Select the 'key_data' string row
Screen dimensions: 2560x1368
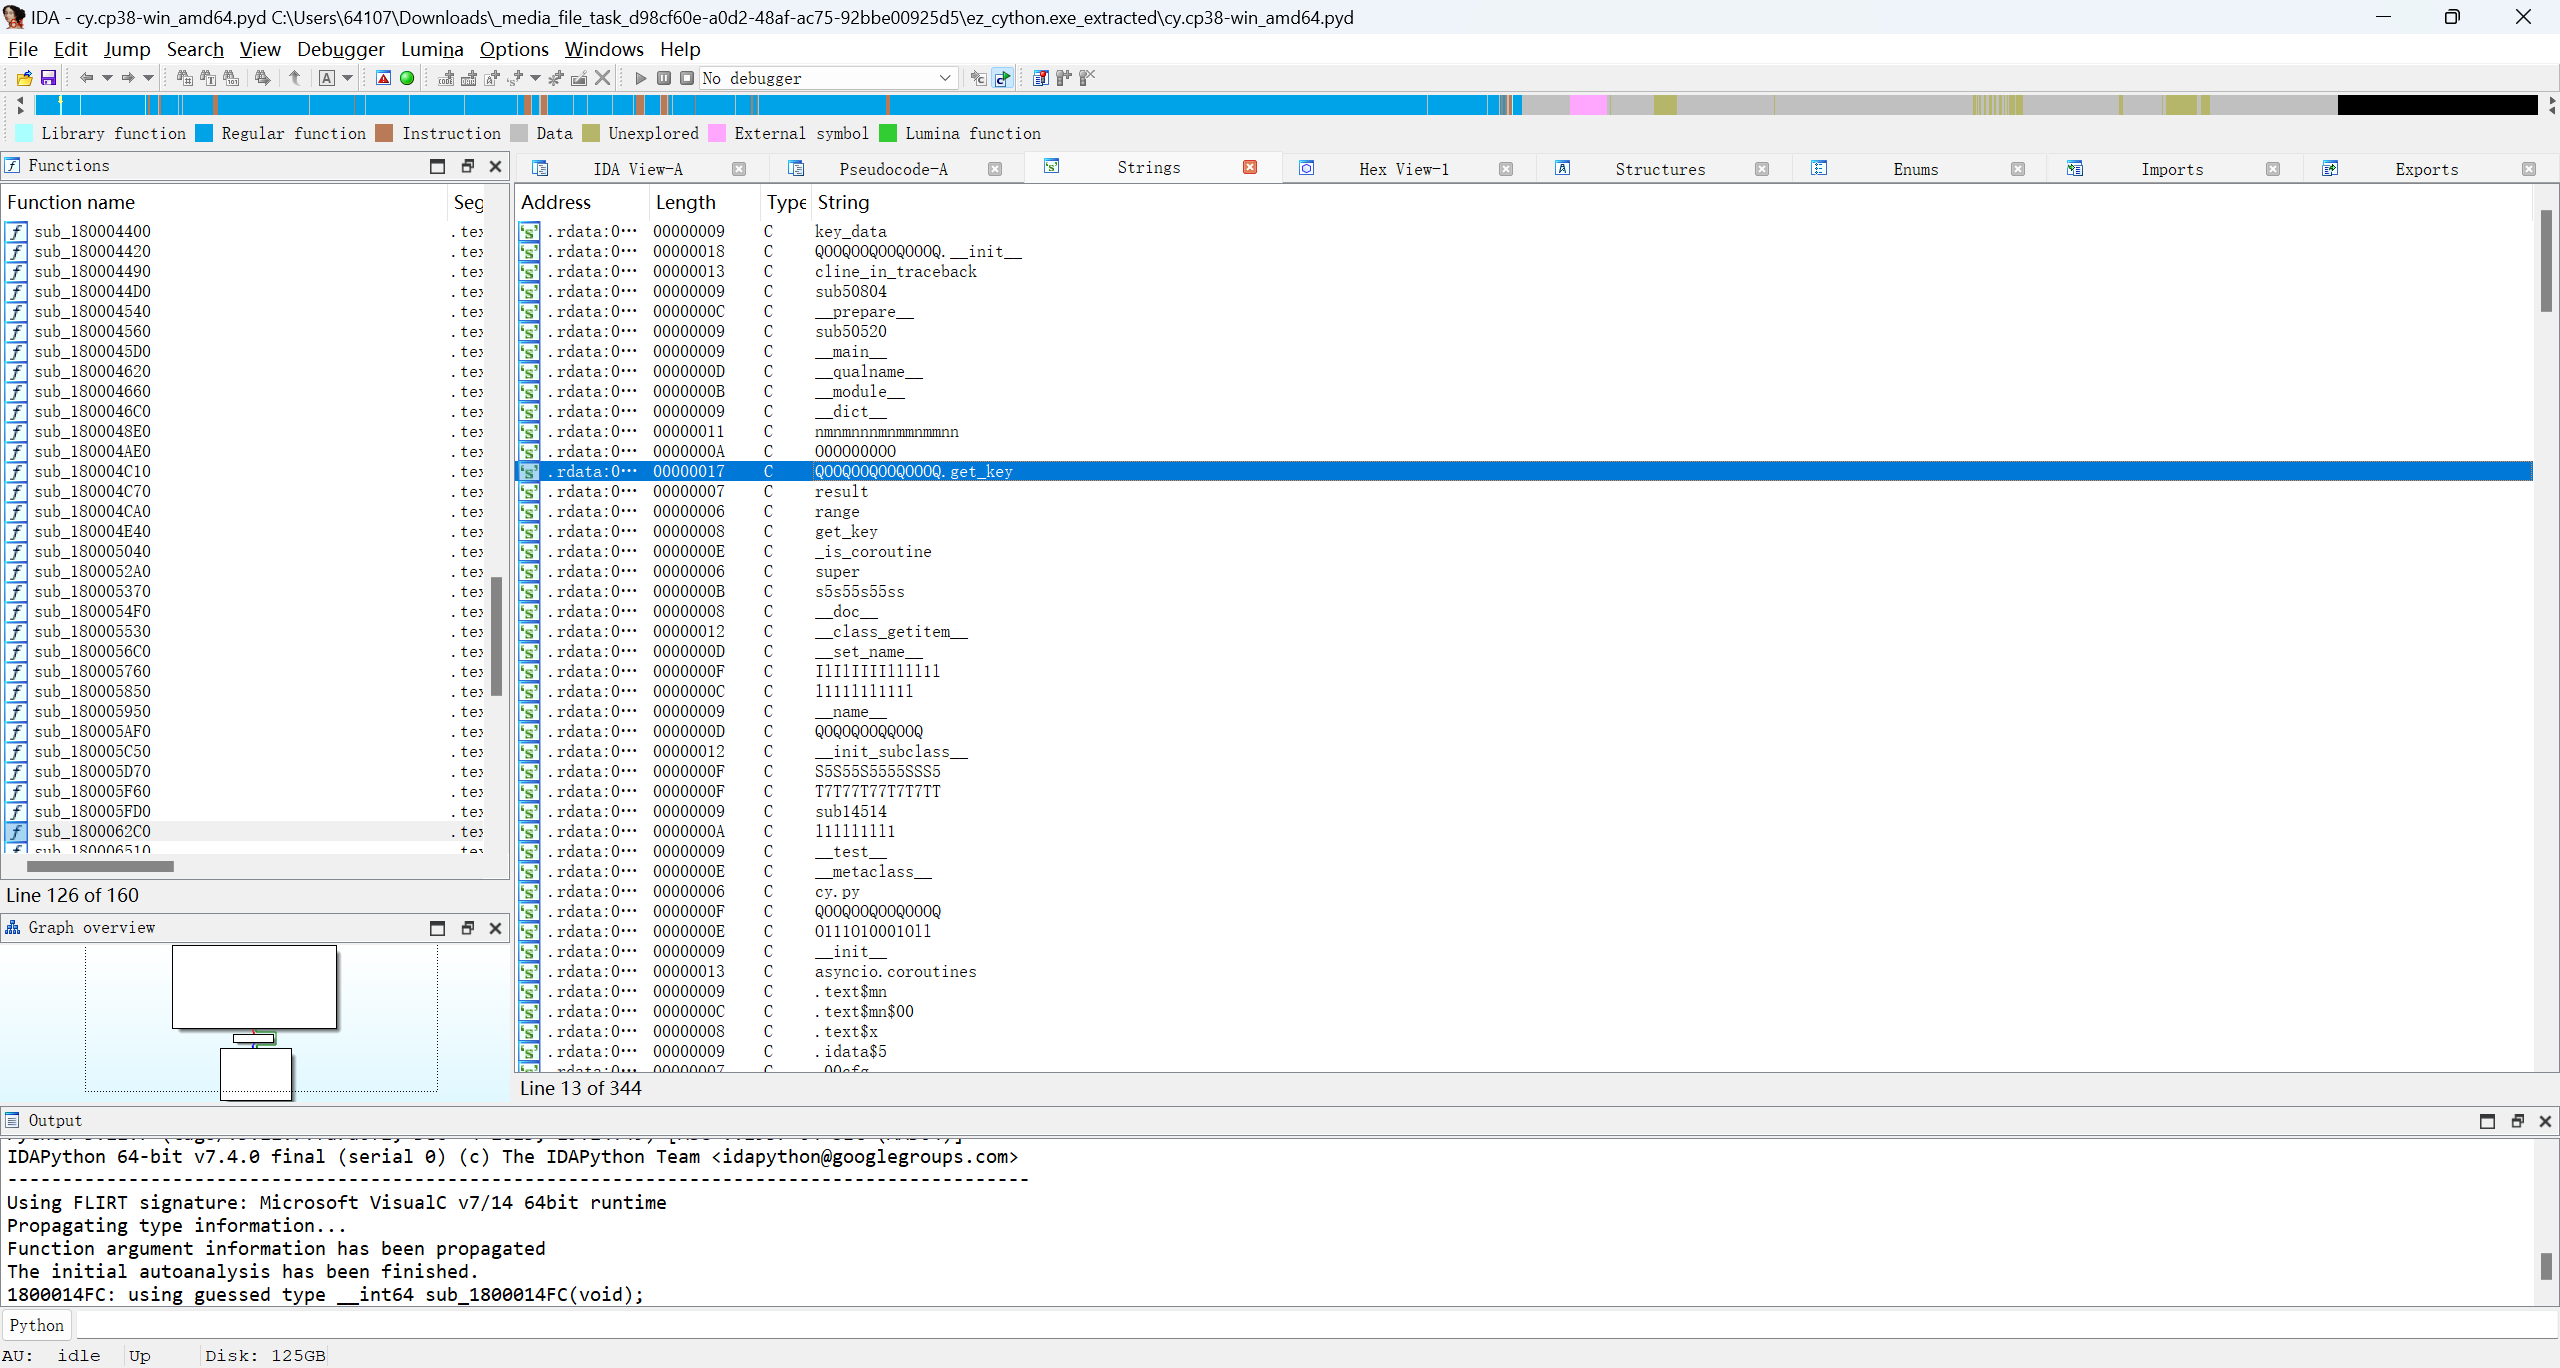coord(1524,231)
